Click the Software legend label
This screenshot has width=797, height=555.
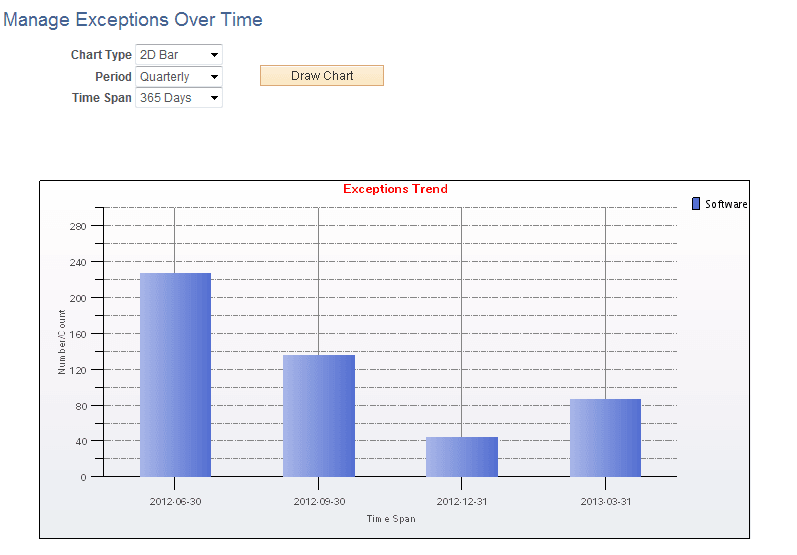pos(726,204)
